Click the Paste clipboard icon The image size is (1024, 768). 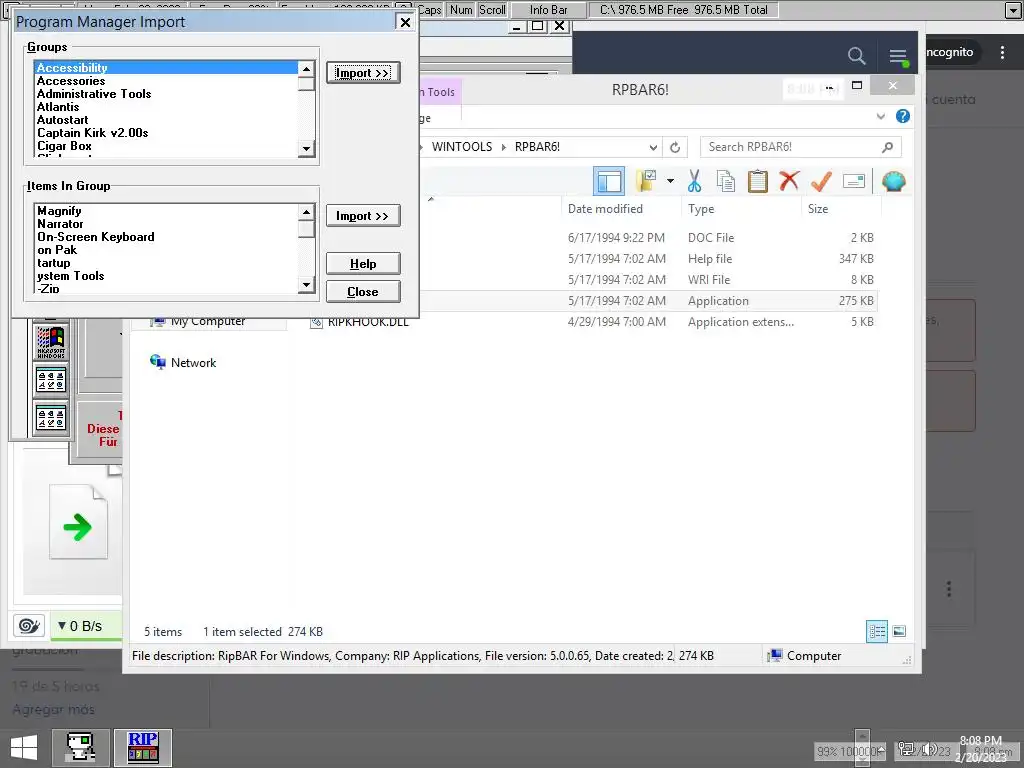[758, 181]
